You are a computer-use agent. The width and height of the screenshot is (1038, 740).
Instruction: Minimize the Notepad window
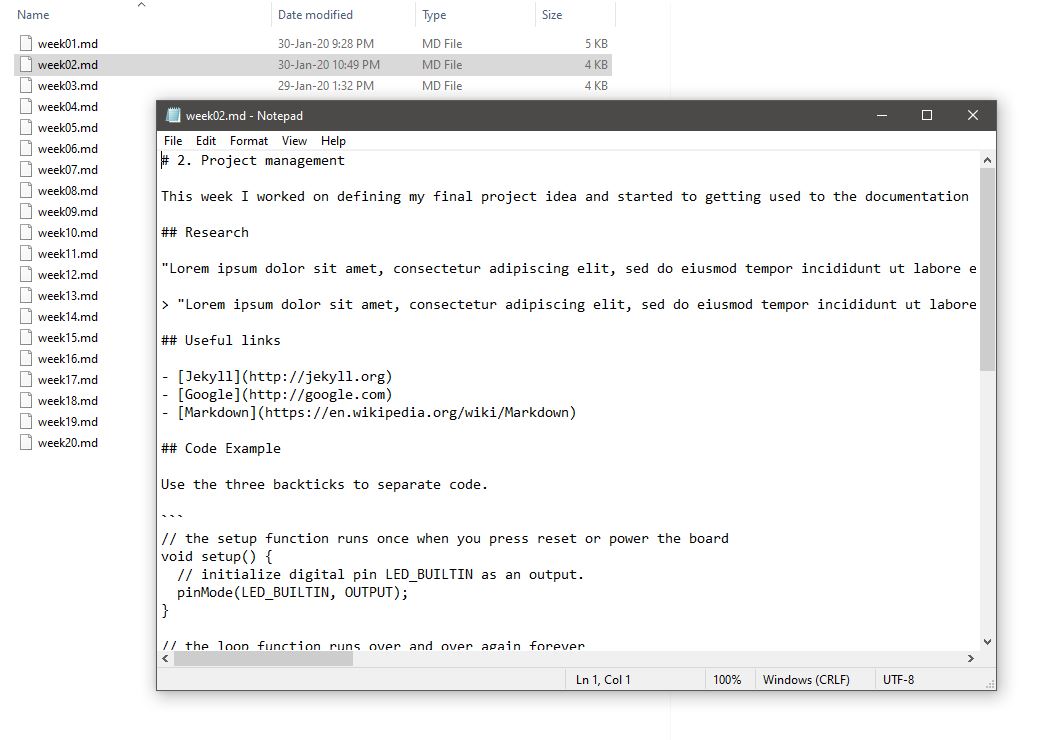click(x=882, y=115)
